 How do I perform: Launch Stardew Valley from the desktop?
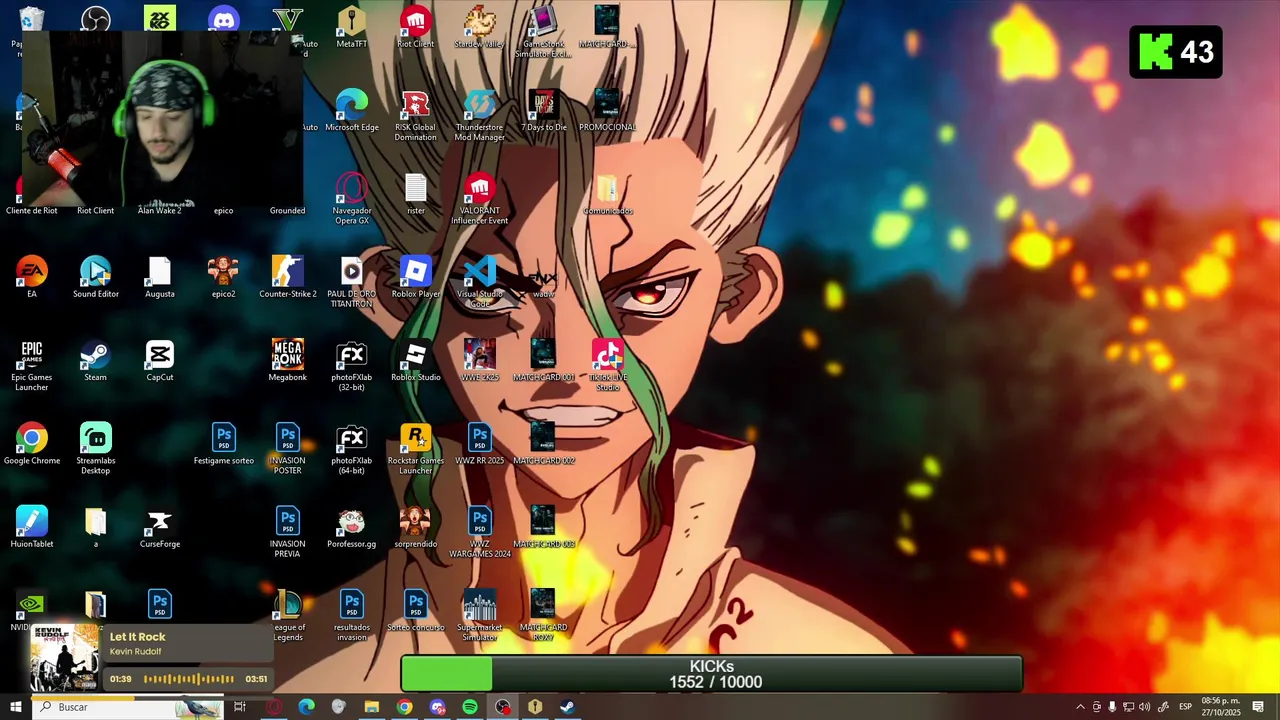coord(480,26)
